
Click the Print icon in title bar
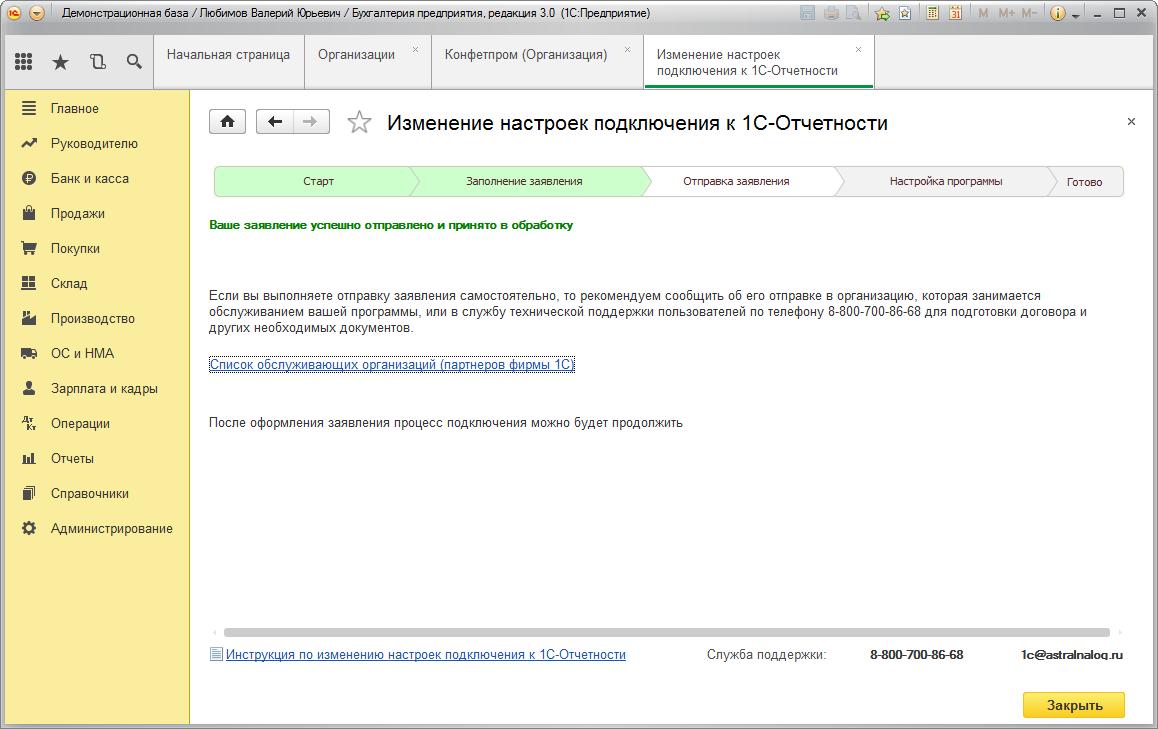click(x=831, y=13)
